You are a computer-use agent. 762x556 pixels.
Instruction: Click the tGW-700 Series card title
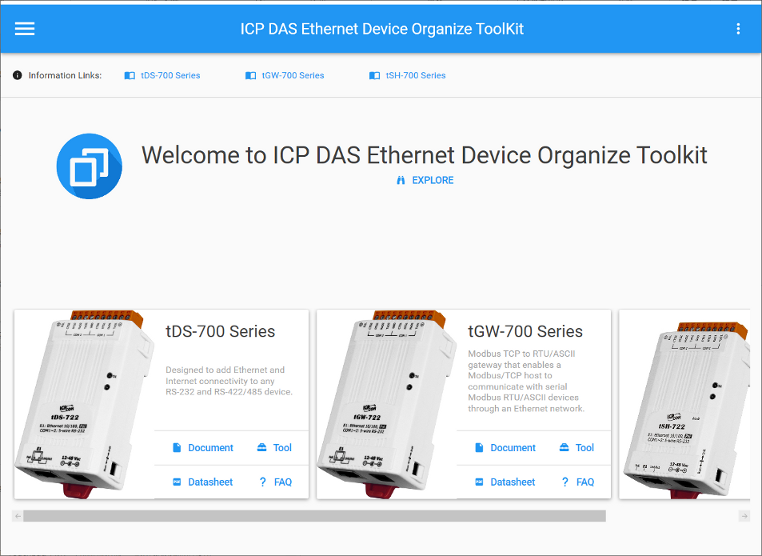525,331
